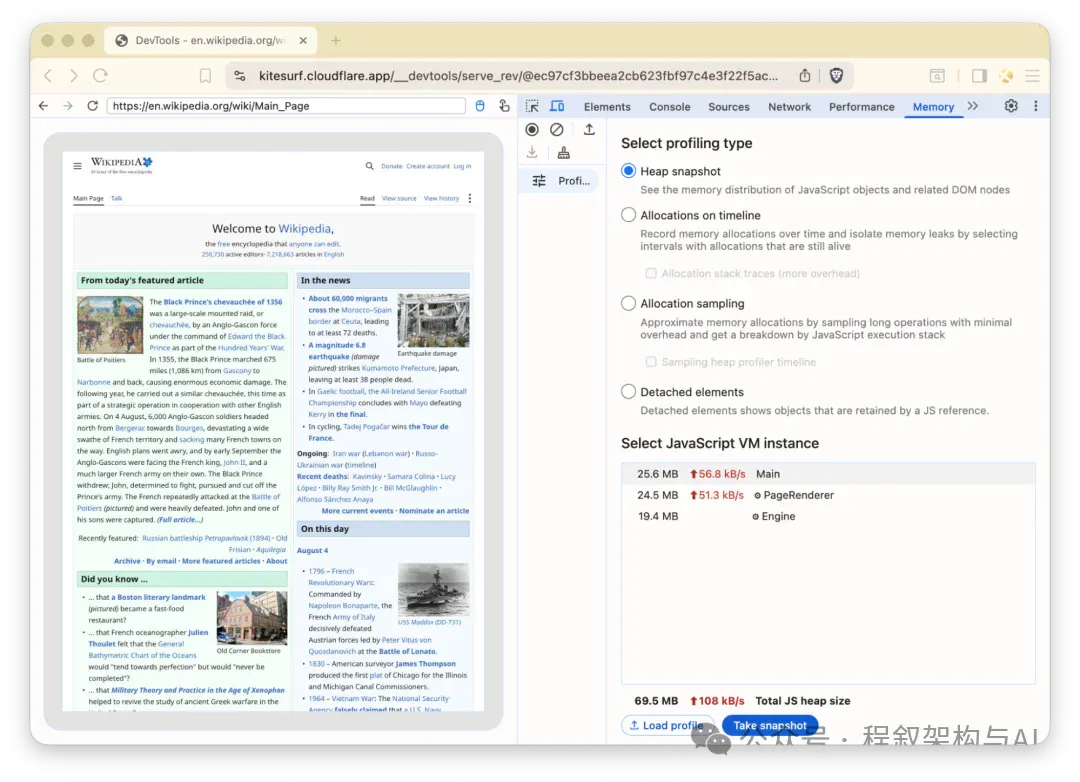Viewport: 1080px width, 782px height.
Task: Select Heap snapshot radio button
Action: click(x=628, y=171)
